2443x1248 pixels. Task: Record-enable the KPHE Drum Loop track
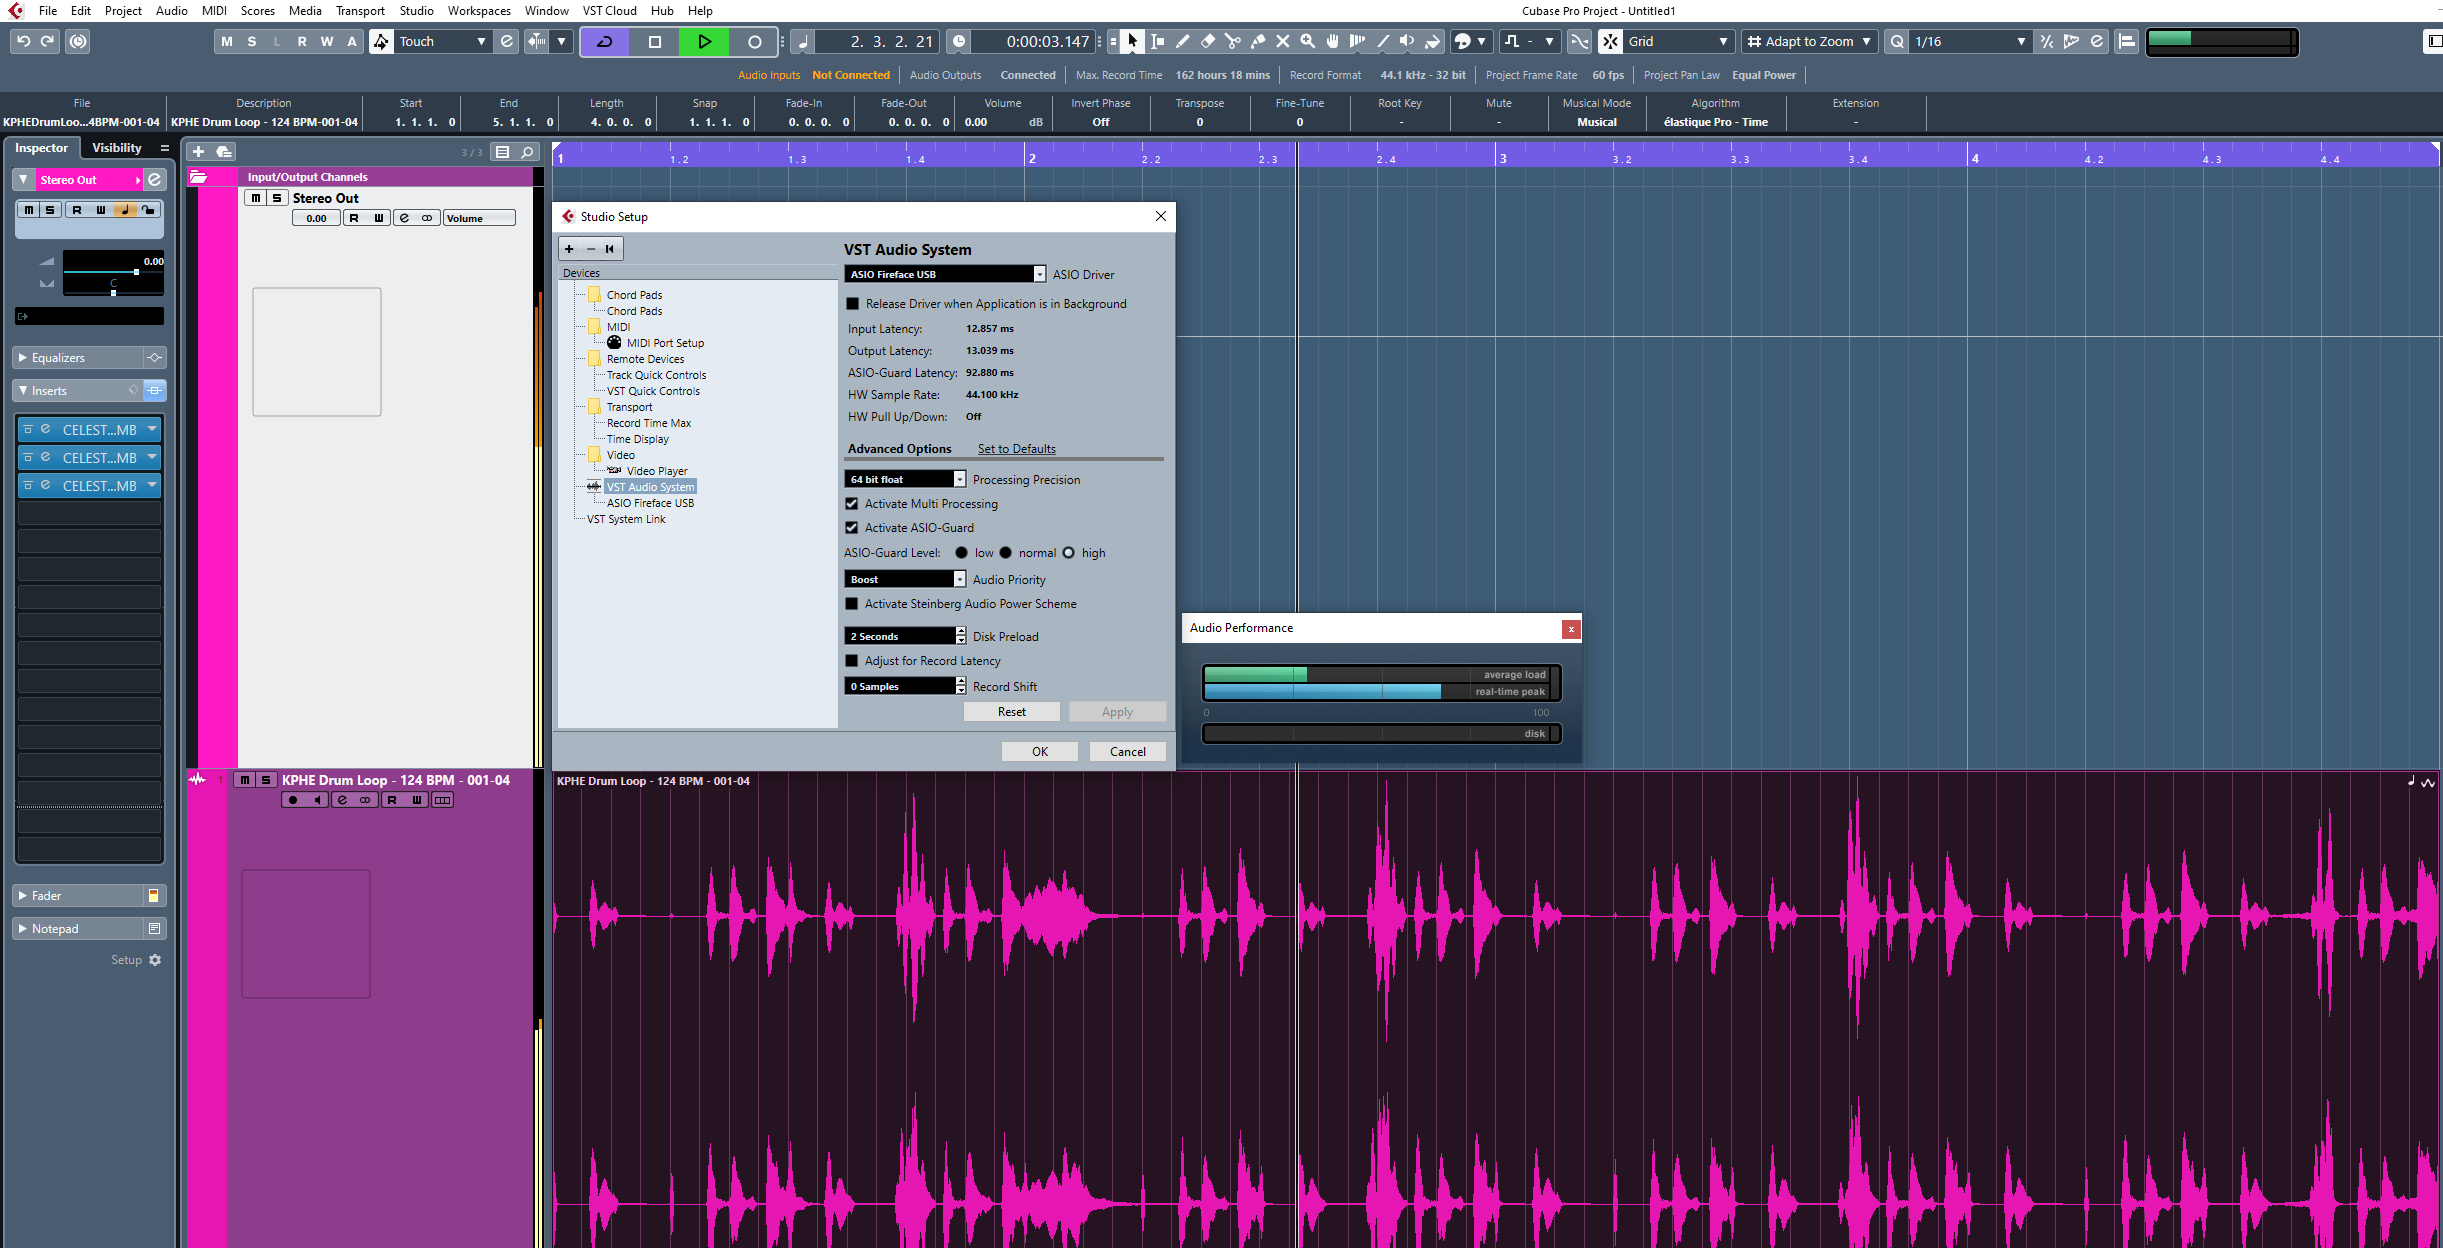[293, 800]
